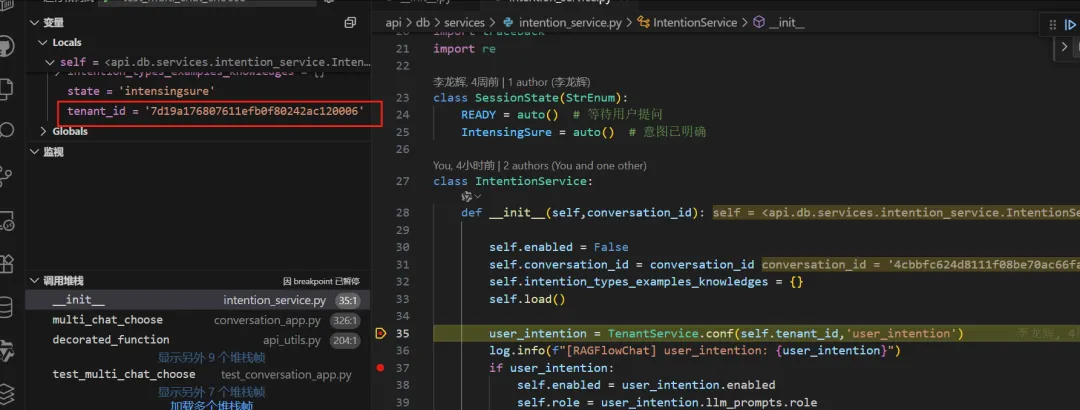Expand the CodeLens chevron above line 28
The image size is (1080, 410).
[x=478, y=197]
